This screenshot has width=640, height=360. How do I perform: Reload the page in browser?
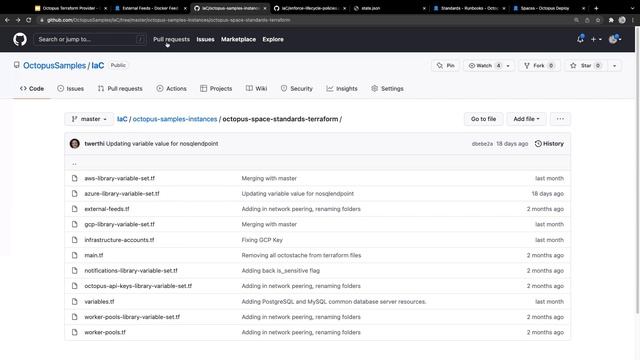click(29, 20)
